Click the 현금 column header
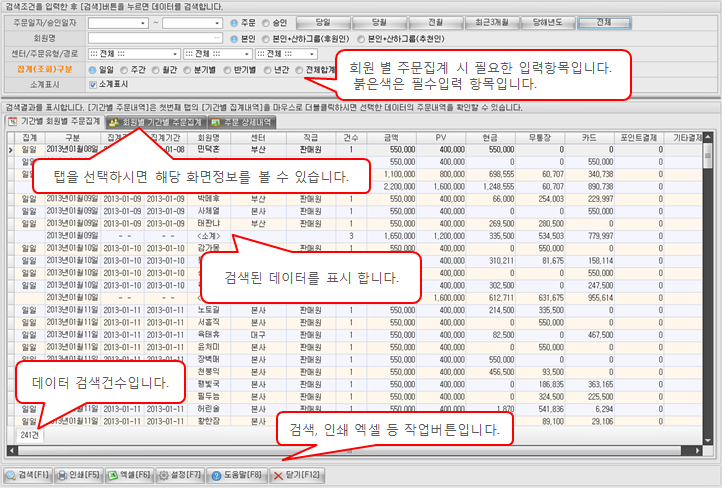 pyautogui.click(x=490, y=138)
